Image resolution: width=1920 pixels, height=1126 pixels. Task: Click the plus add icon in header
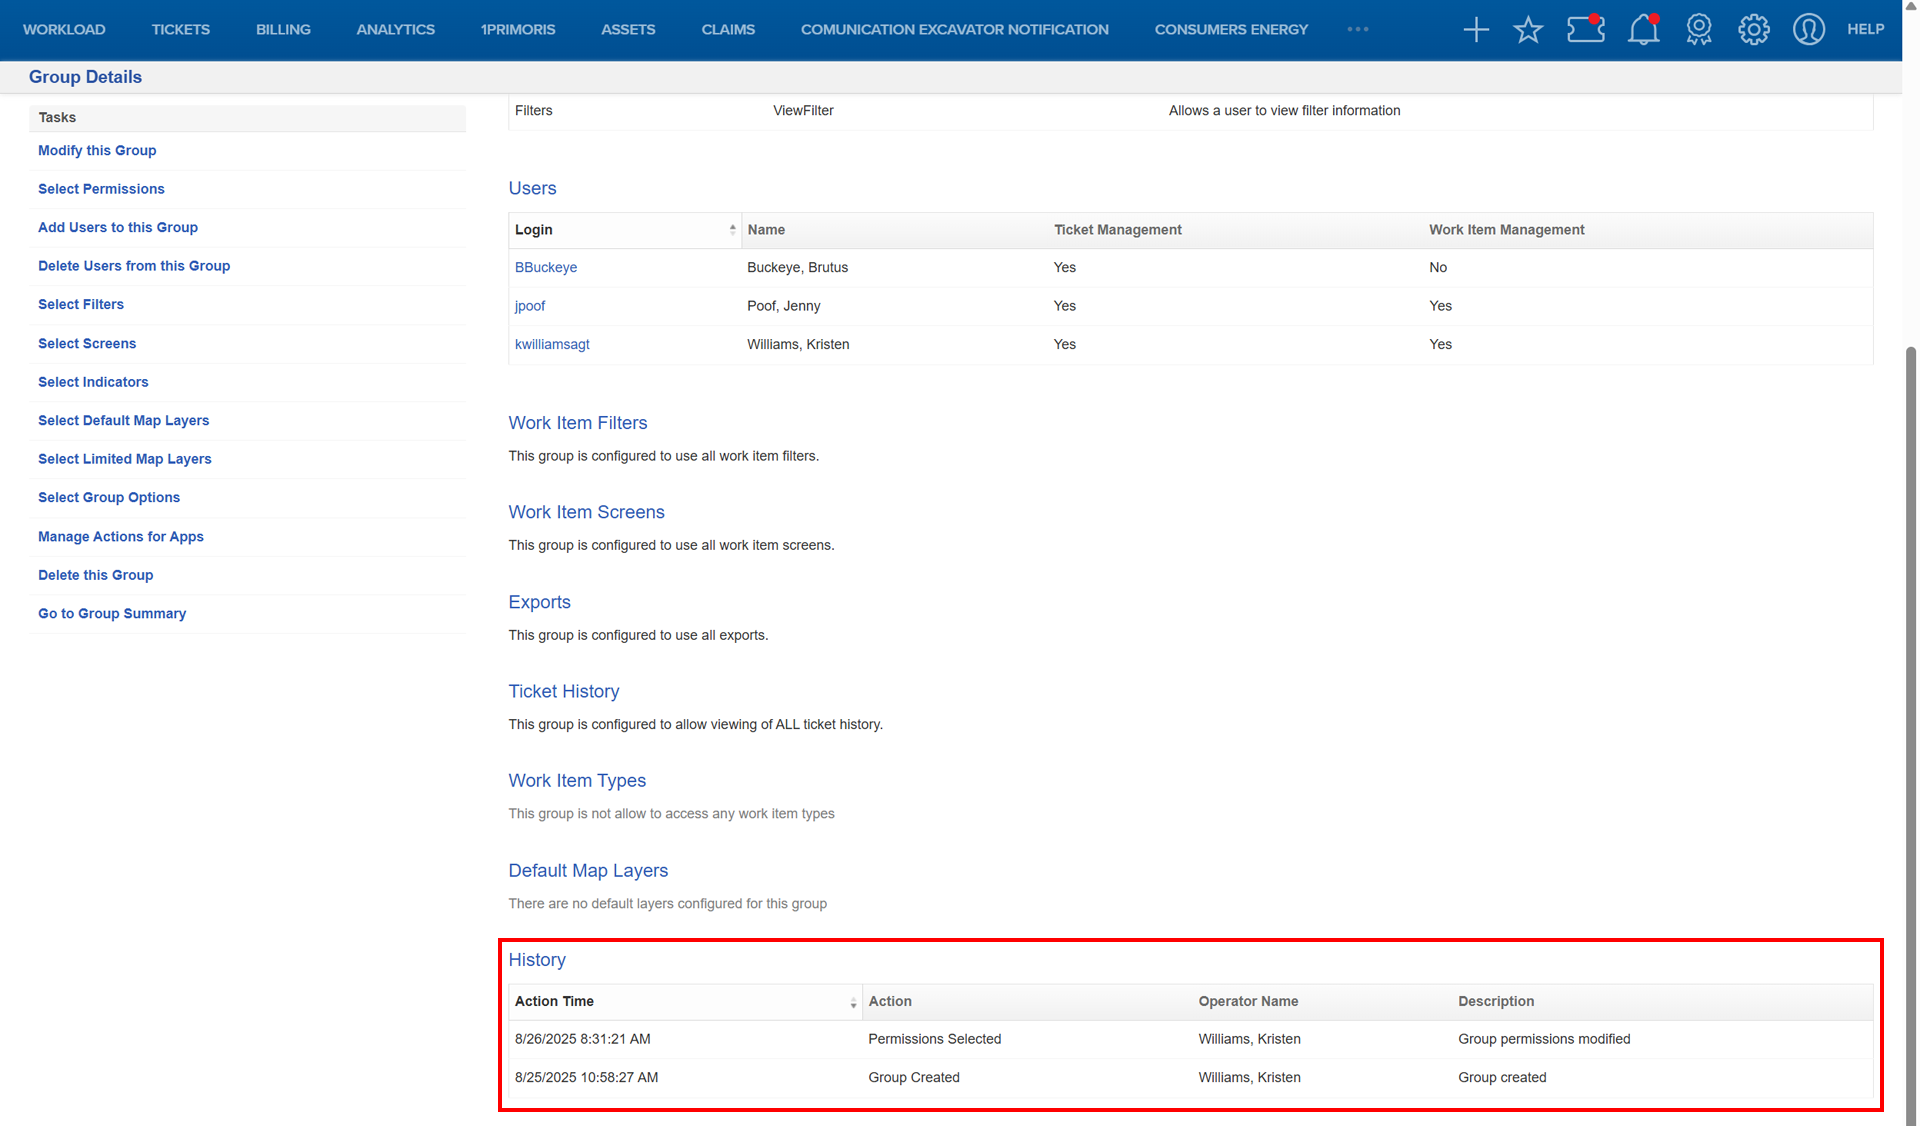click(x=1476, y=30)
